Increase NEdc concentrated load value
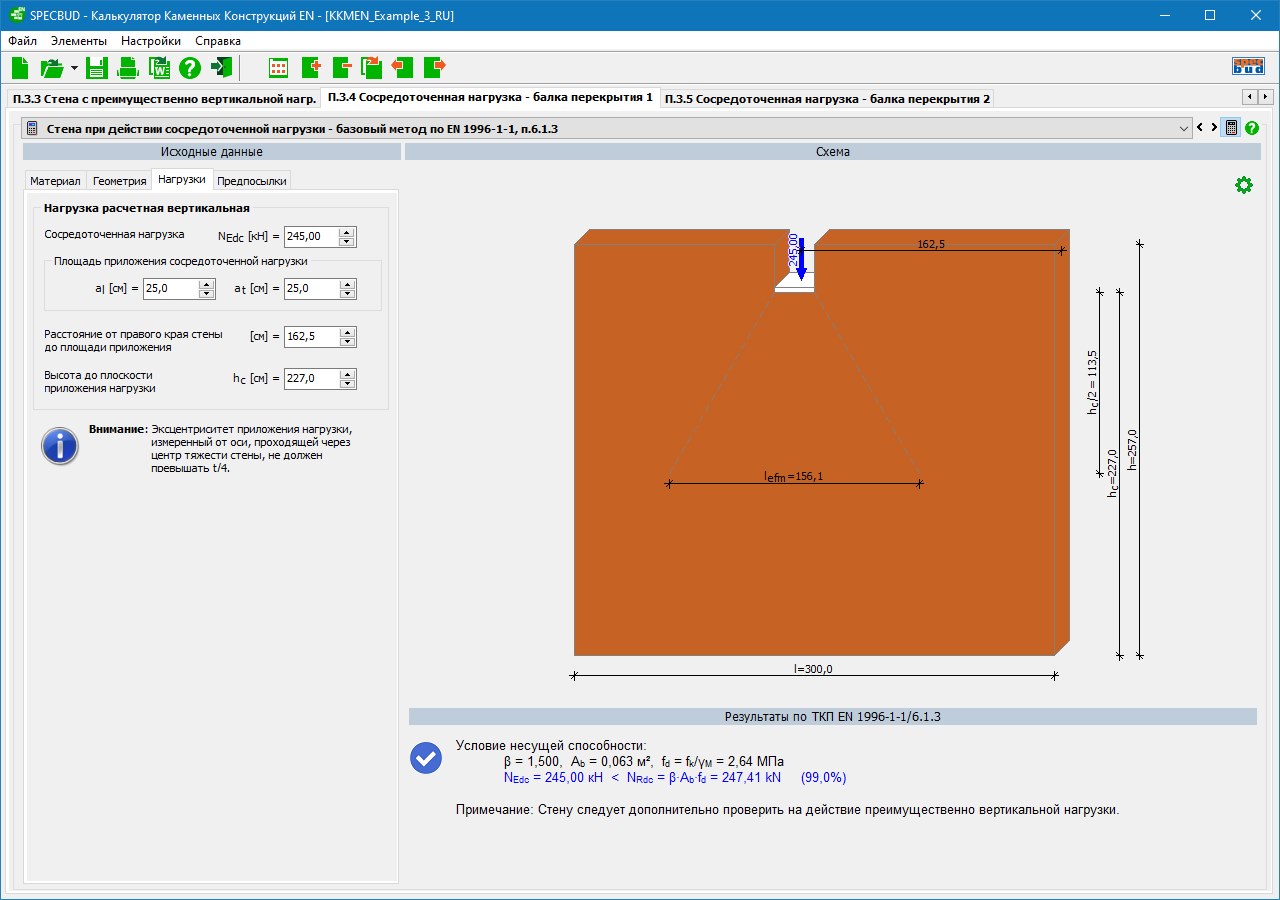Viewport: 1280px width, 900px height. [x=347, y=232]
